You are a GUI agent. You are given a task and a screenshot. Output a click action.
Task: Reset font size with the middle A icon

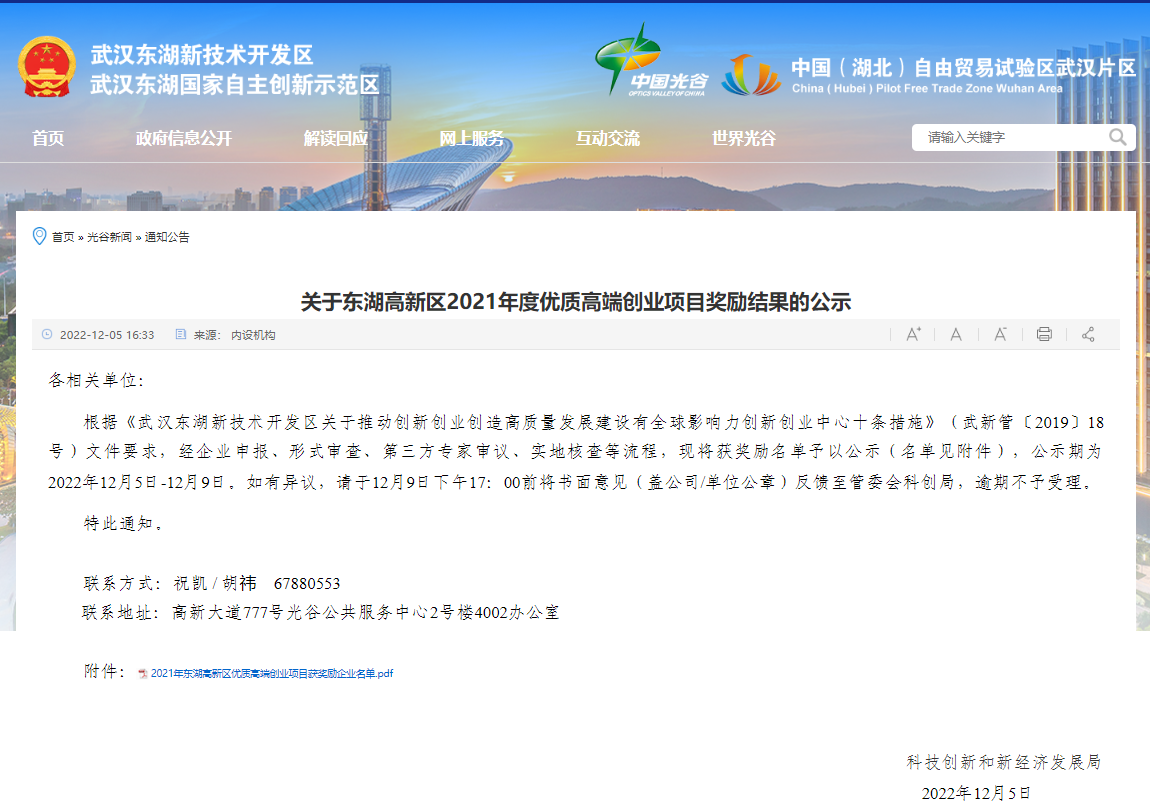[x=956, y=334]
